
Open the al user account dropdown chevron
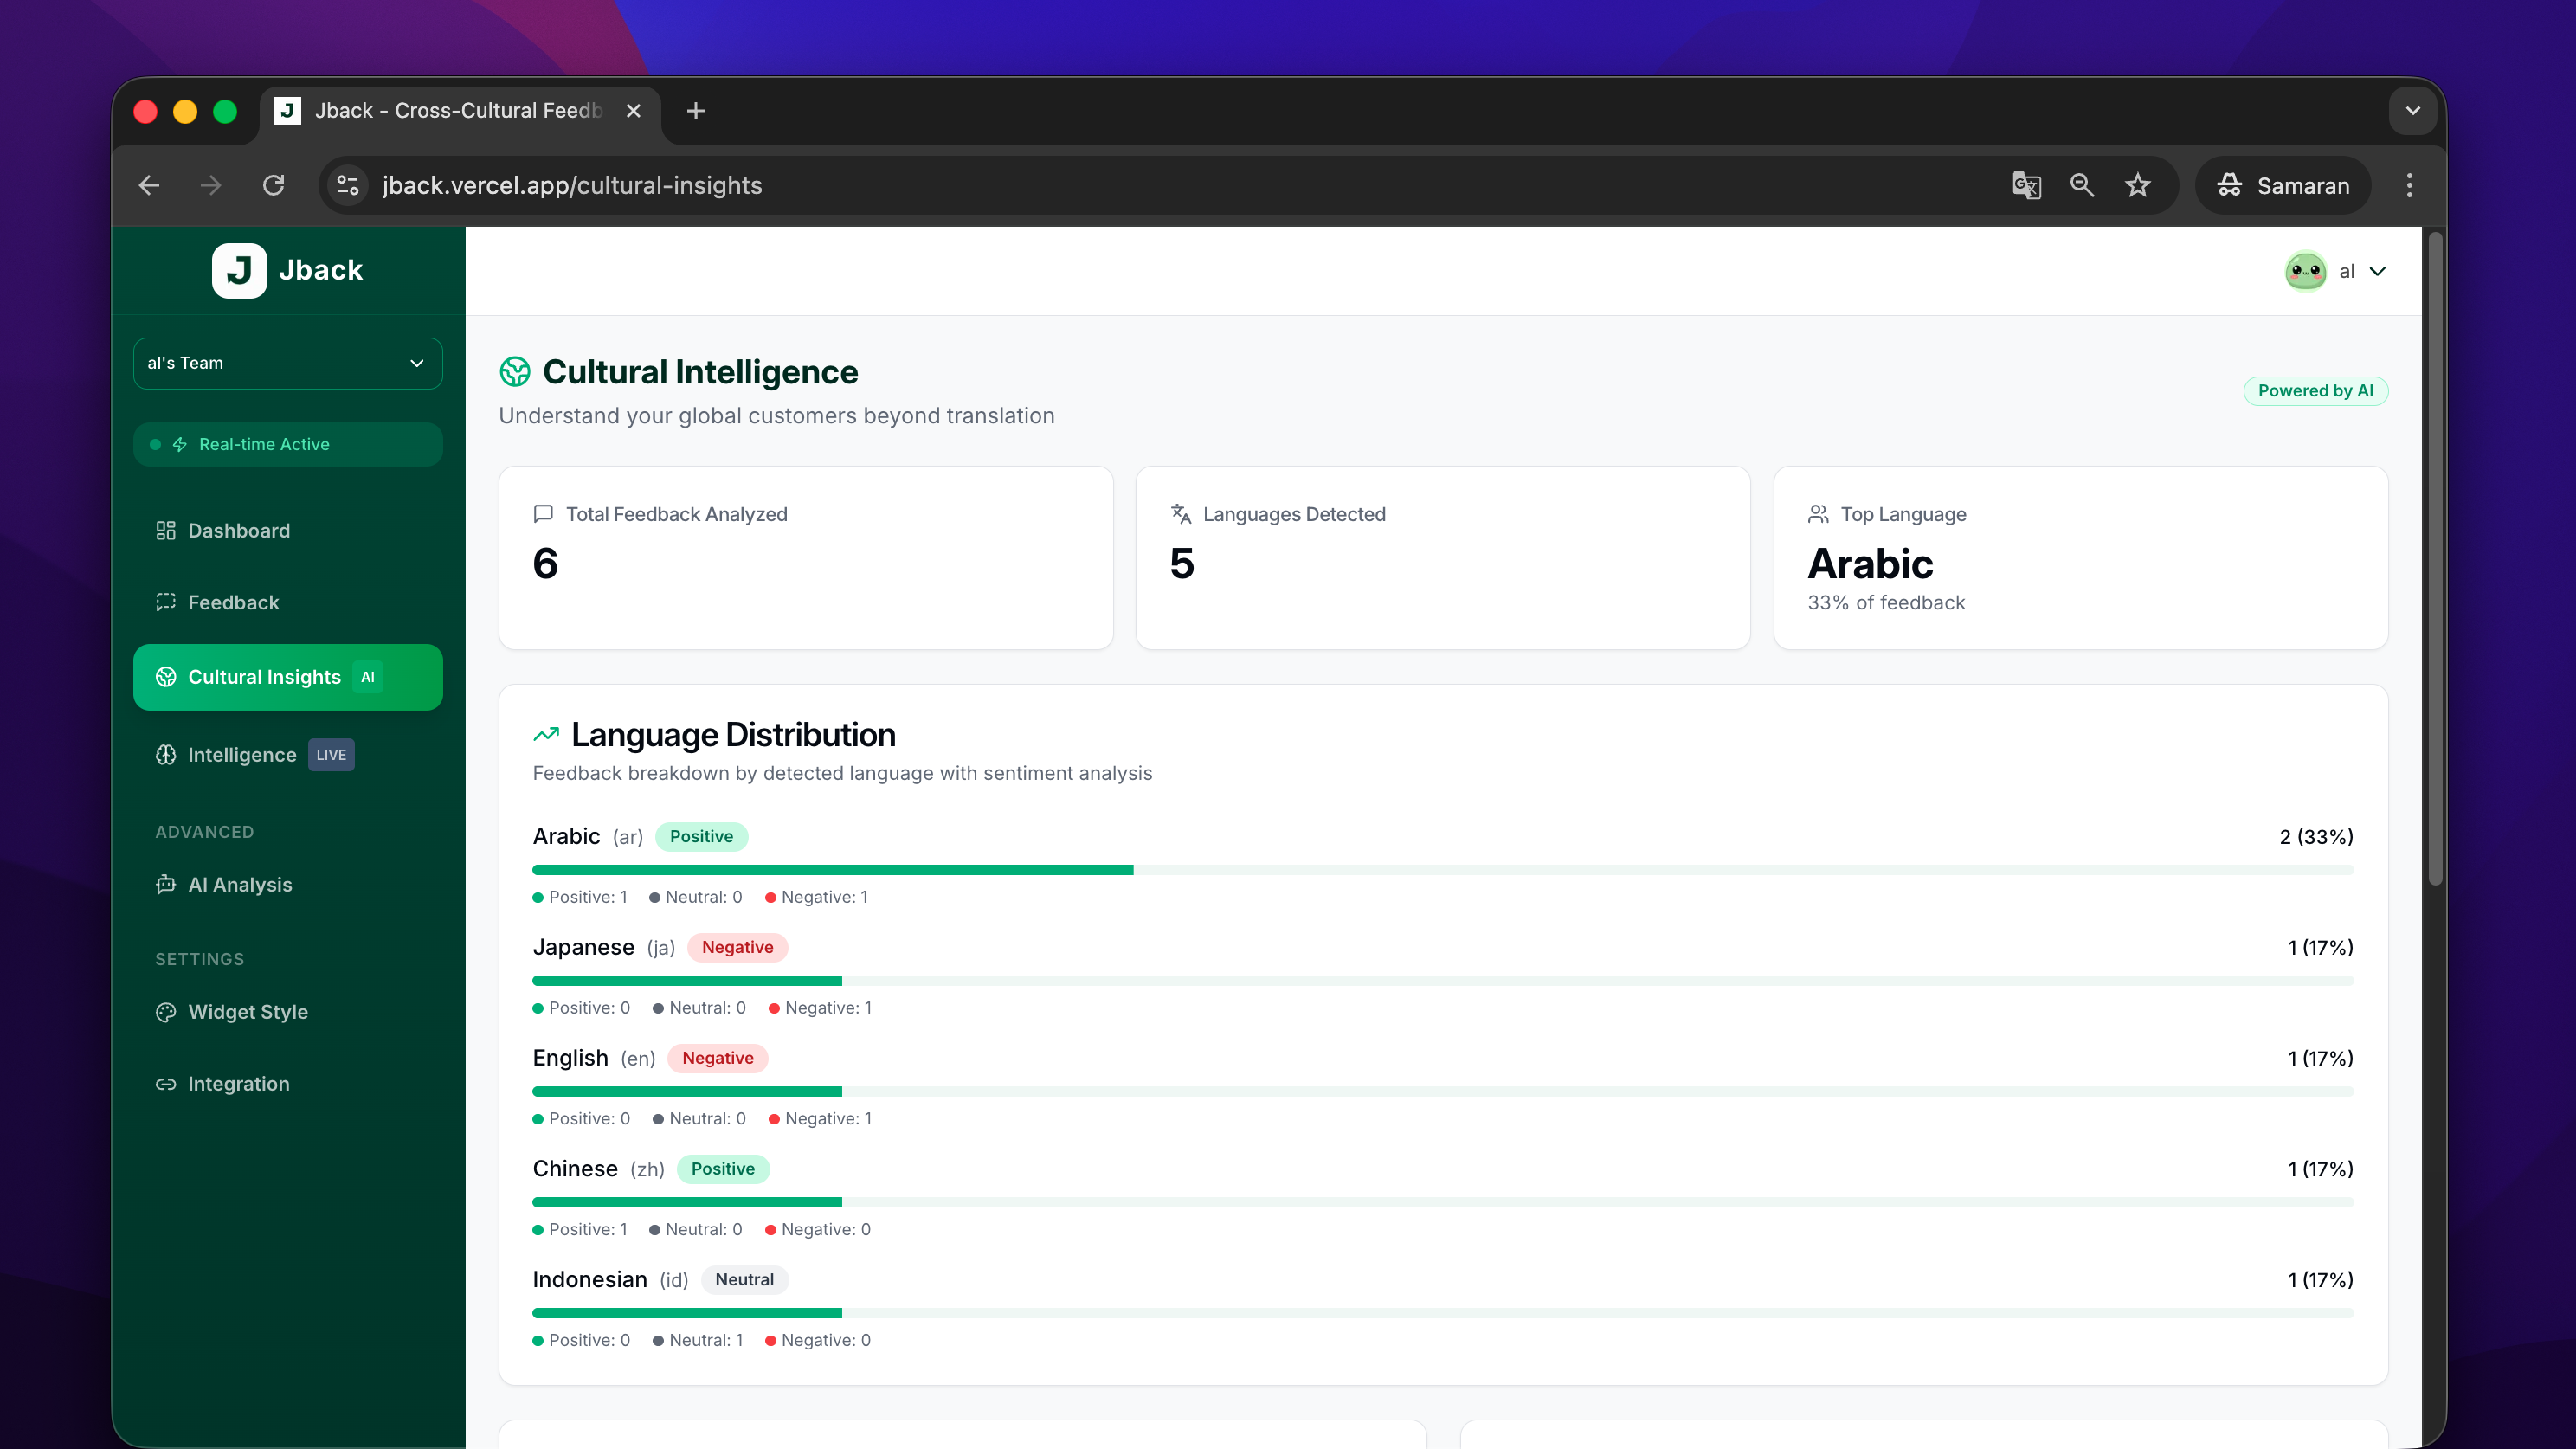point(2379,271)
